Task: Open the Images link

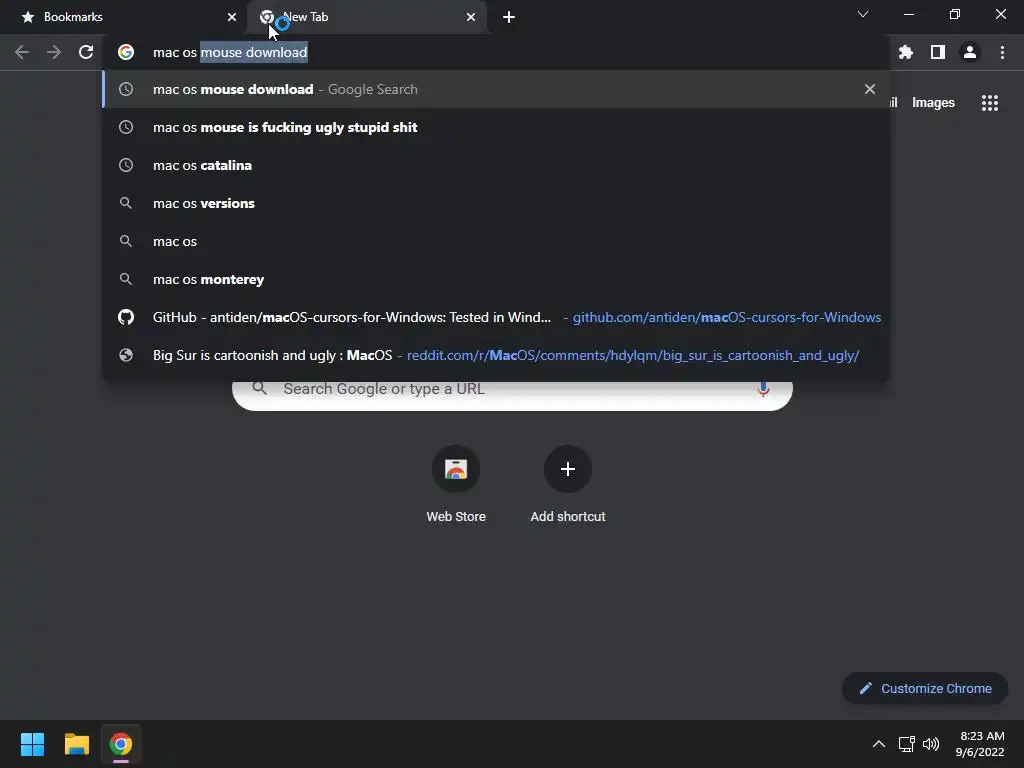Action: [x=933, y=103]
